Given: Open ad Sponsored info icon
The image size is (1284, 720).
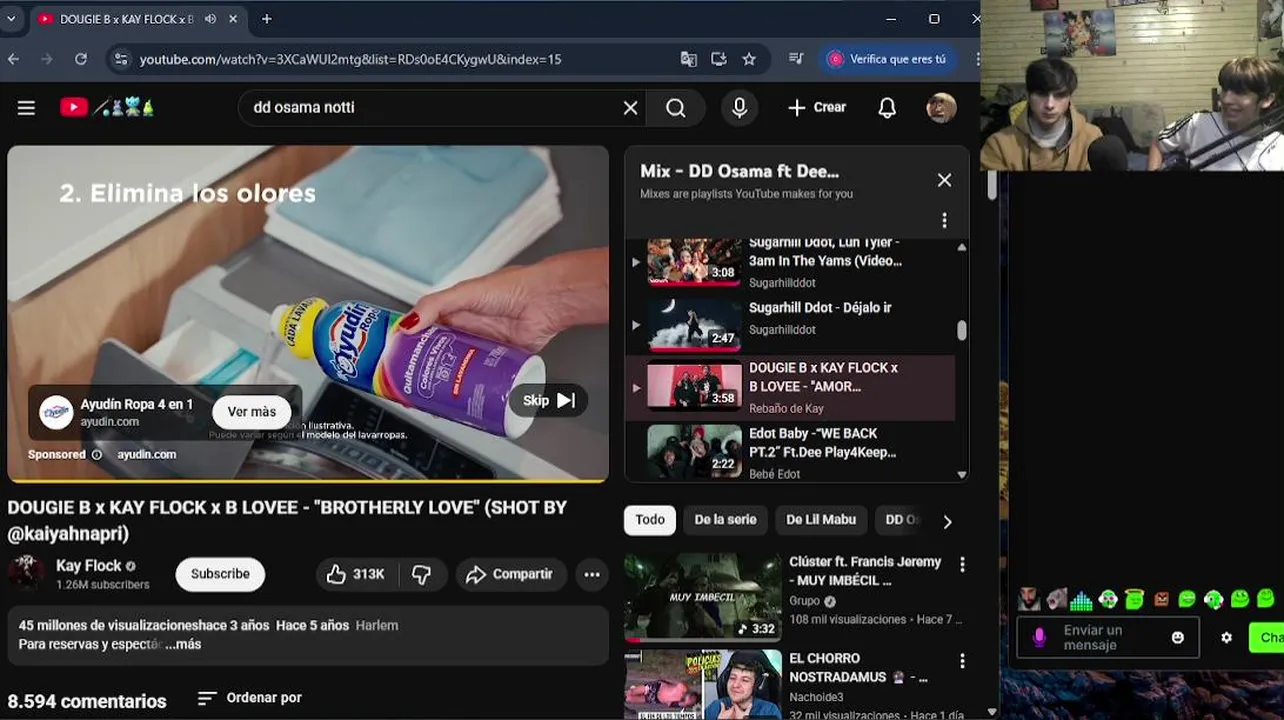Looking at the screenshot, I should [x=97, y=454].
